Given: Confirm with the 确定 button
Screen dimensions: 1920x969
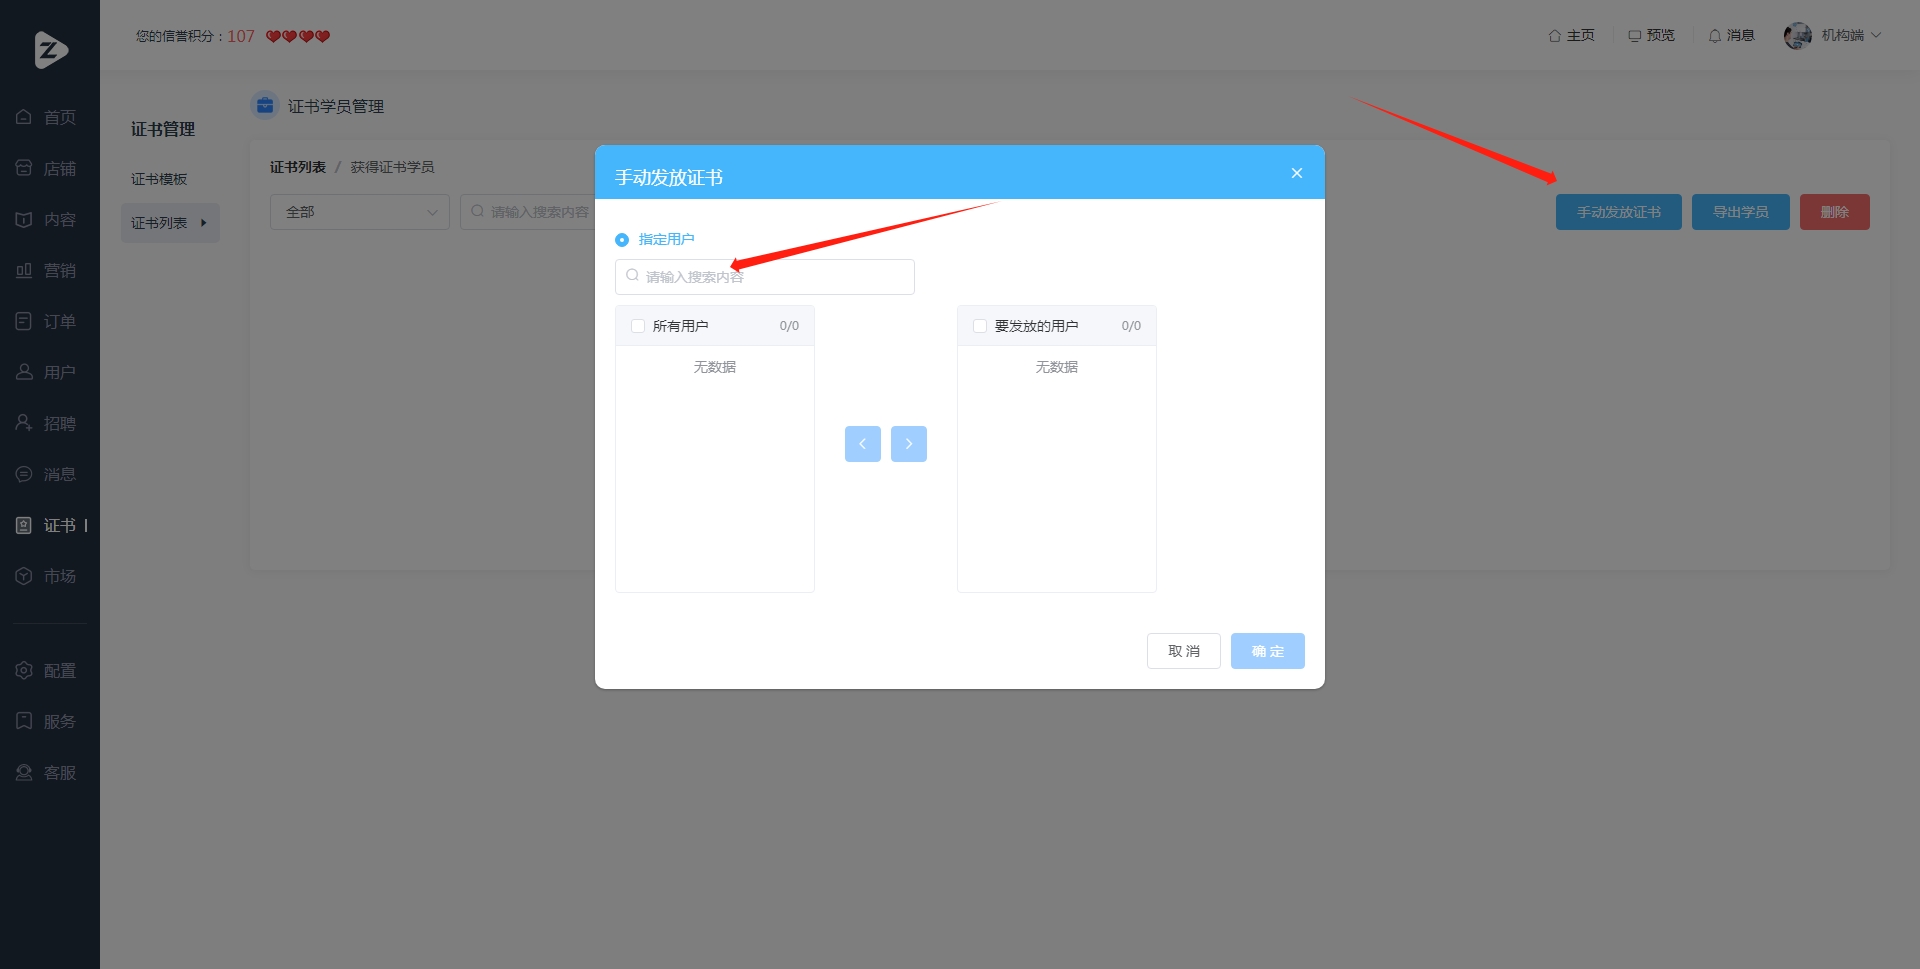Looking at the screenshot, I should tap(1268, 651).
